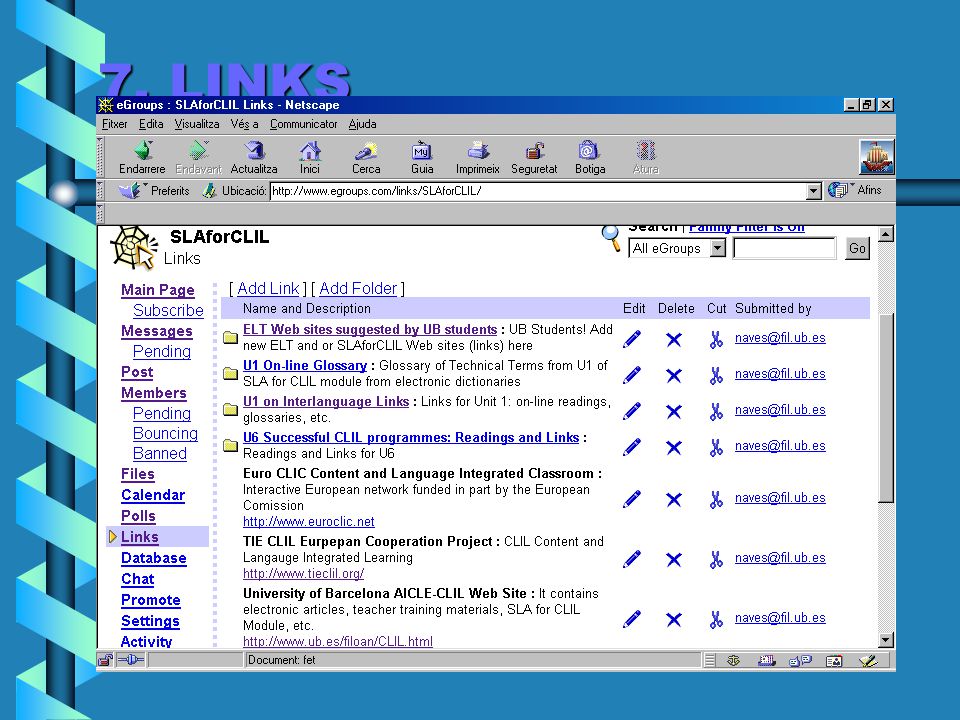Click the Subscribe sidebar link
The image size is (960, 720).
[x=168, y=310]
